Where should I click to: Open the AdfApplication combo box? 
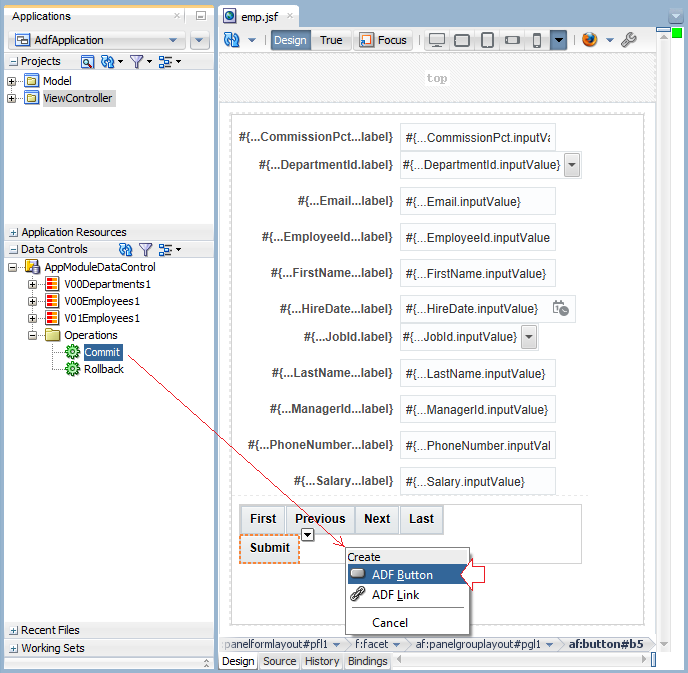[x=97, y=40]
